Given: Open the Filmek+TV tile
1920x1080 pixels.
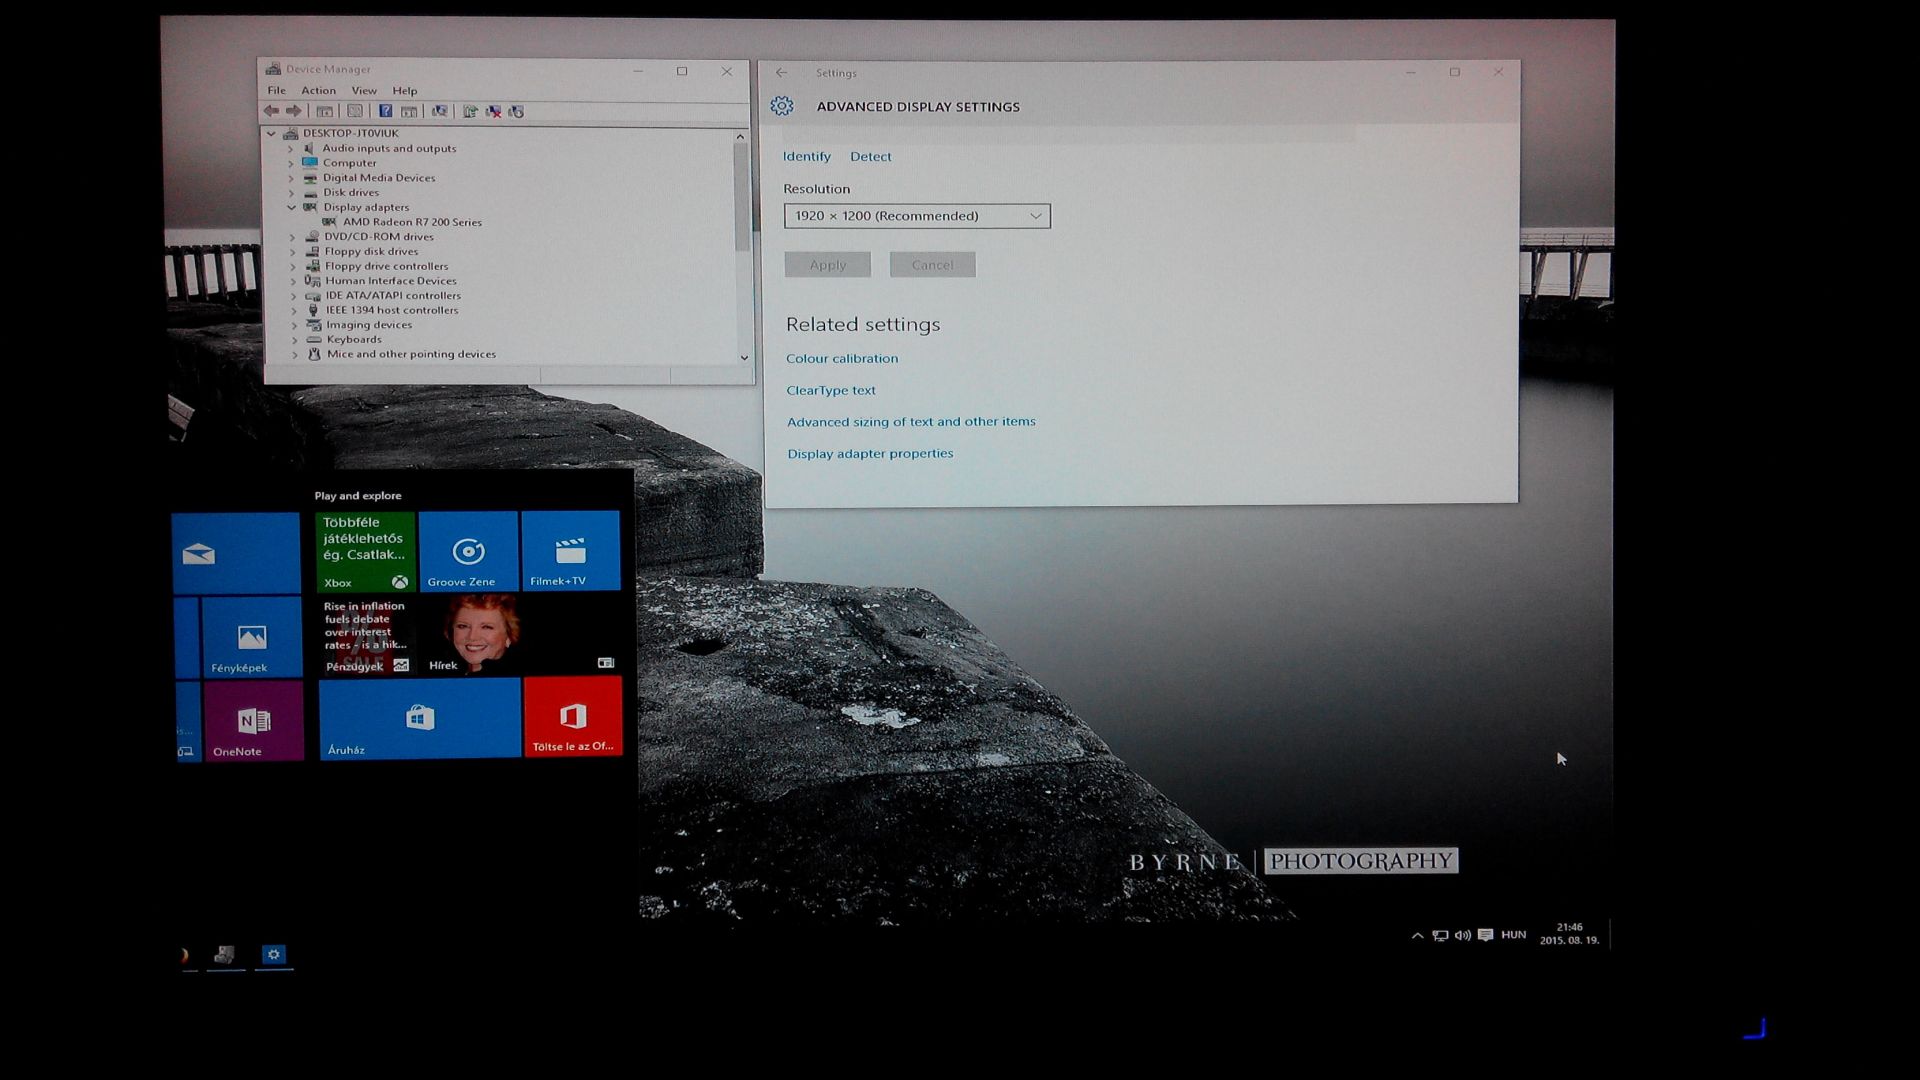Looking at the screenshot, I should [571, 550].
